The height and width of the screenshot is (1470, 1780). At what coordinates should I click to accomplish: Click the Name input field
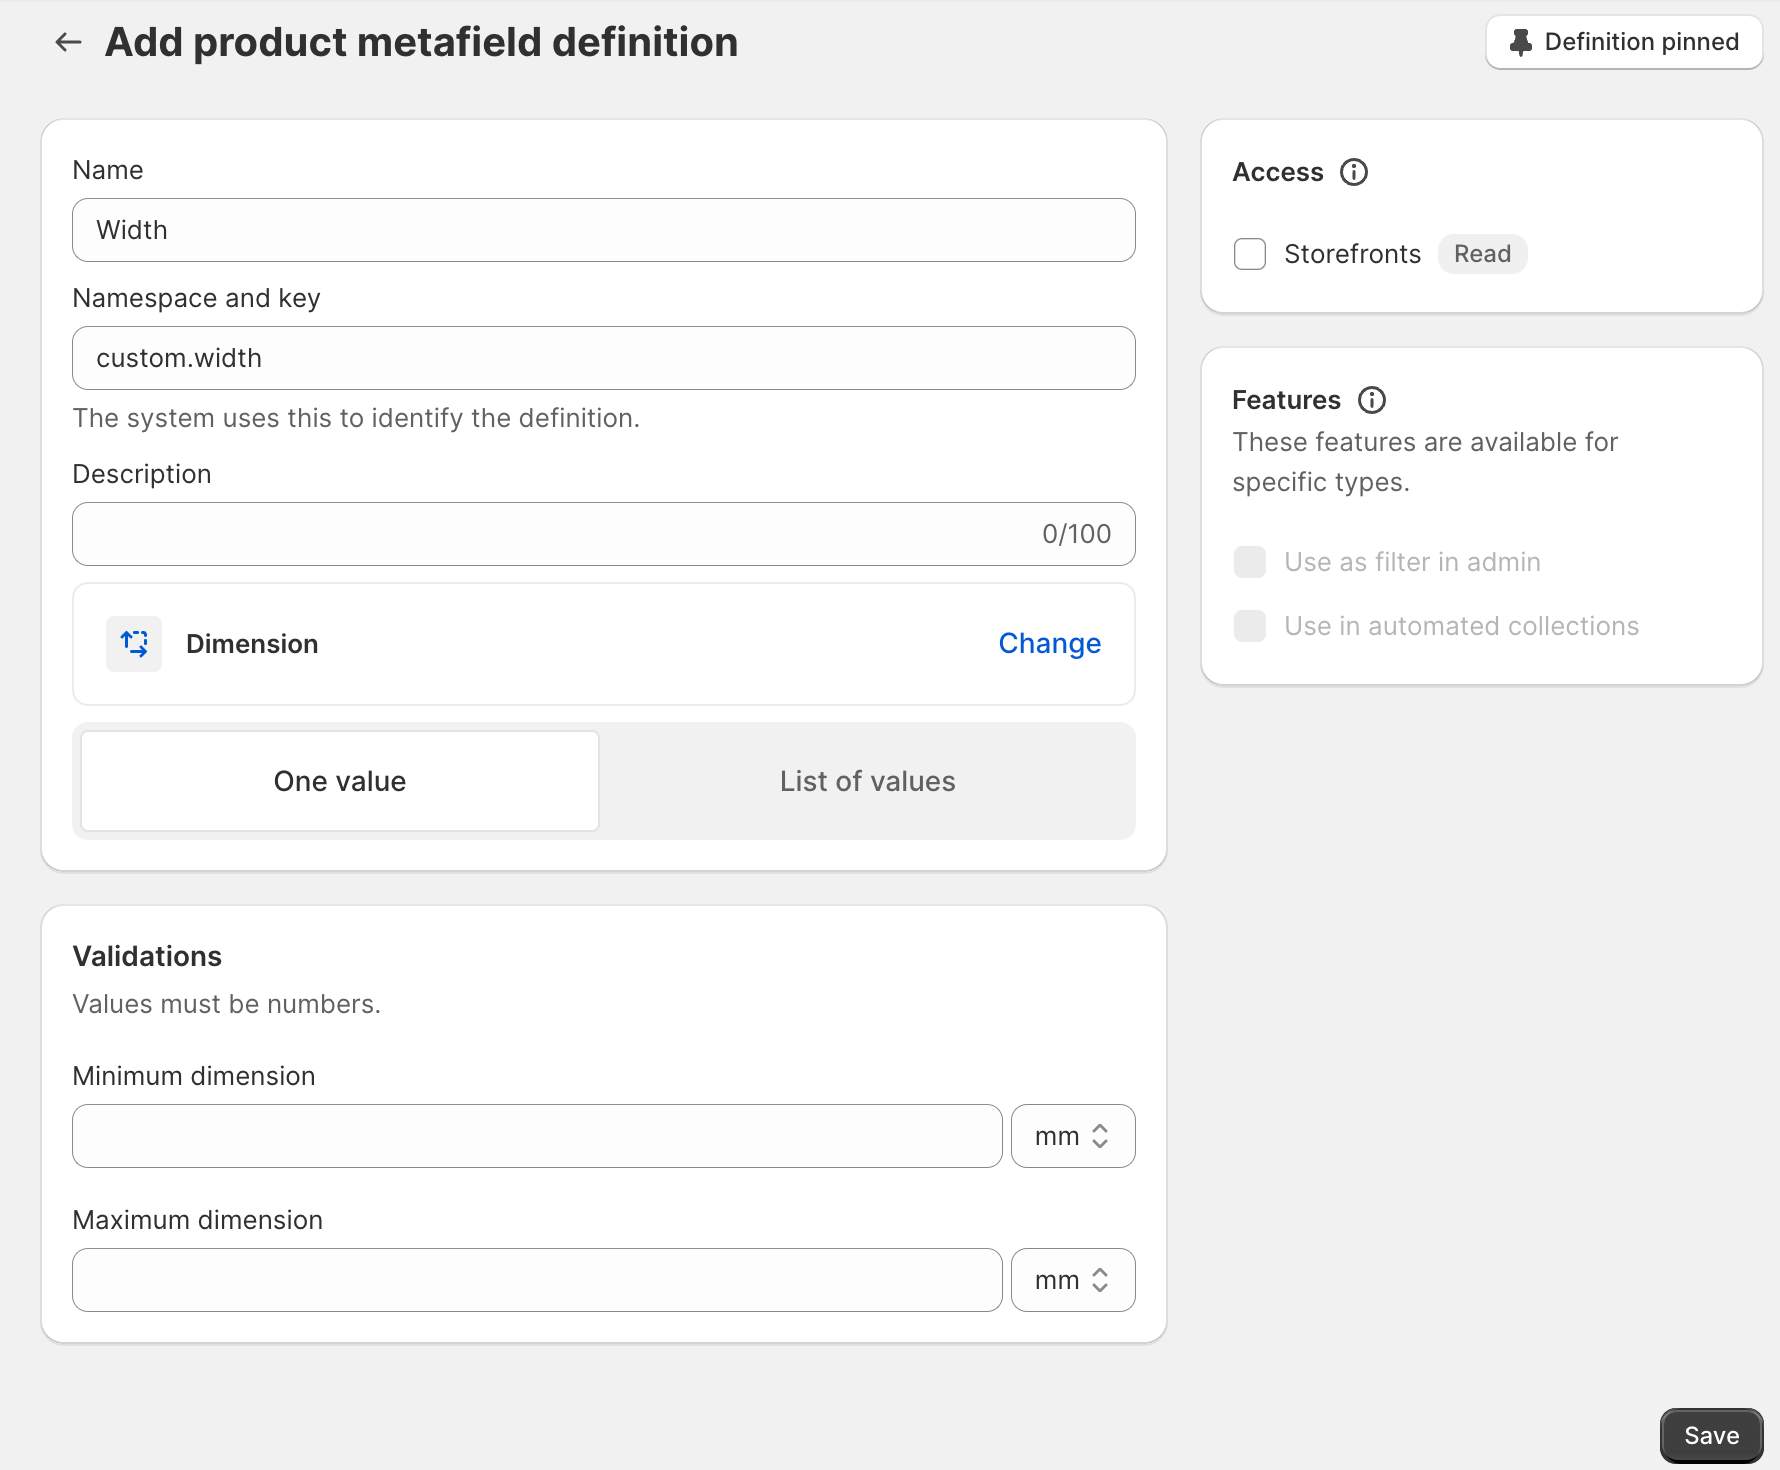point(603,230)
